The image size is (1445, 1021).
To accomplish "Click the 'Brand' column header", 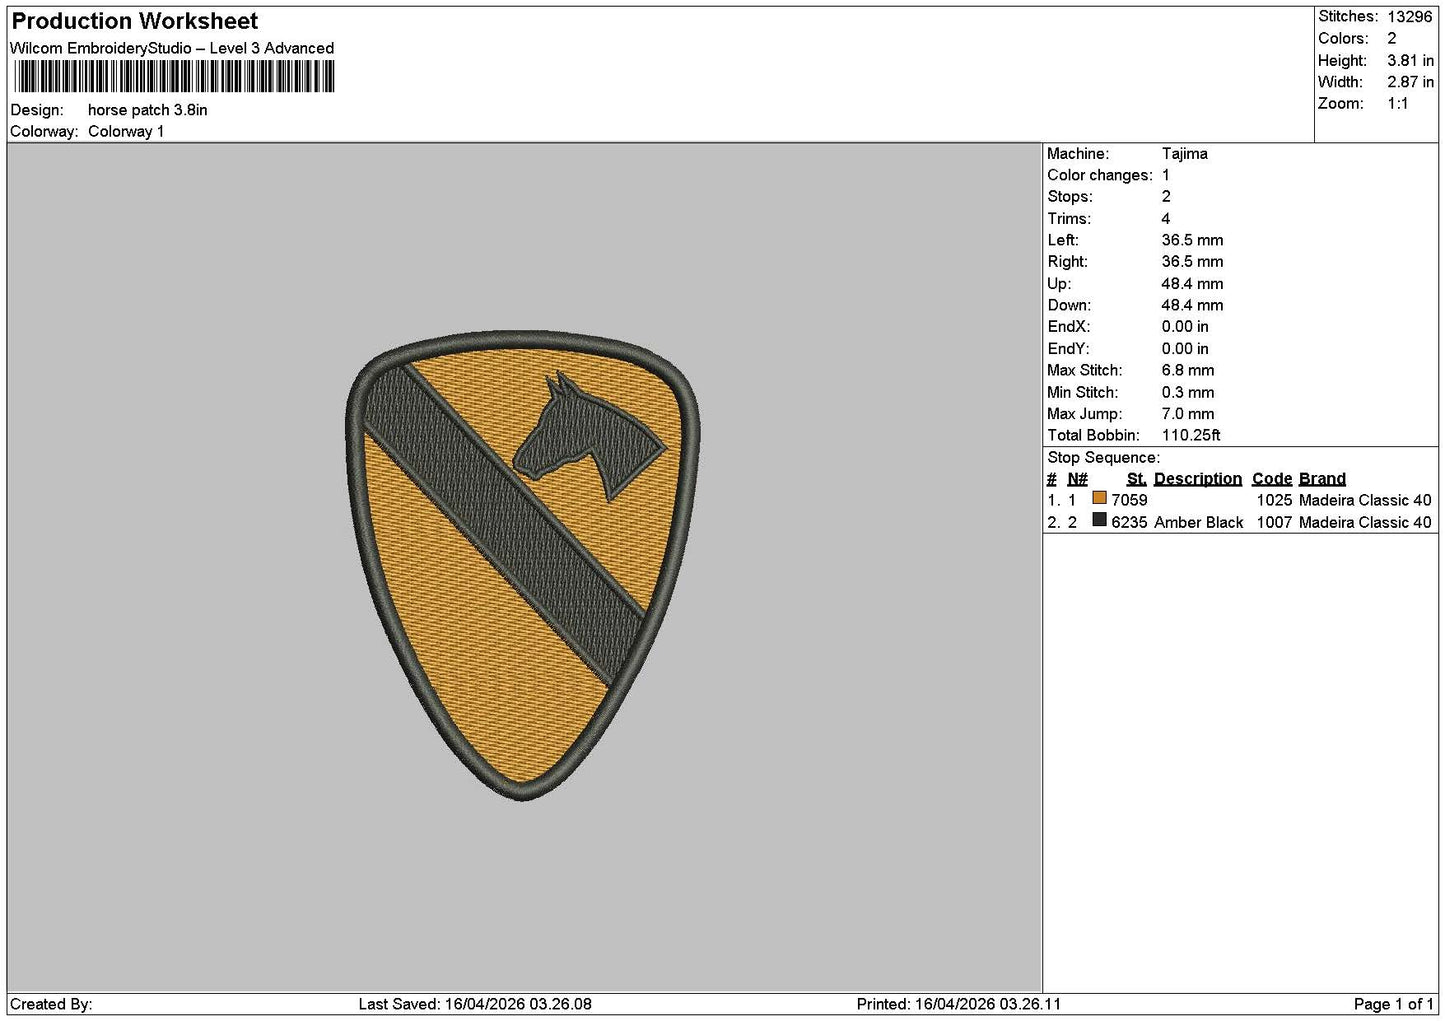I will [1322, 479].
